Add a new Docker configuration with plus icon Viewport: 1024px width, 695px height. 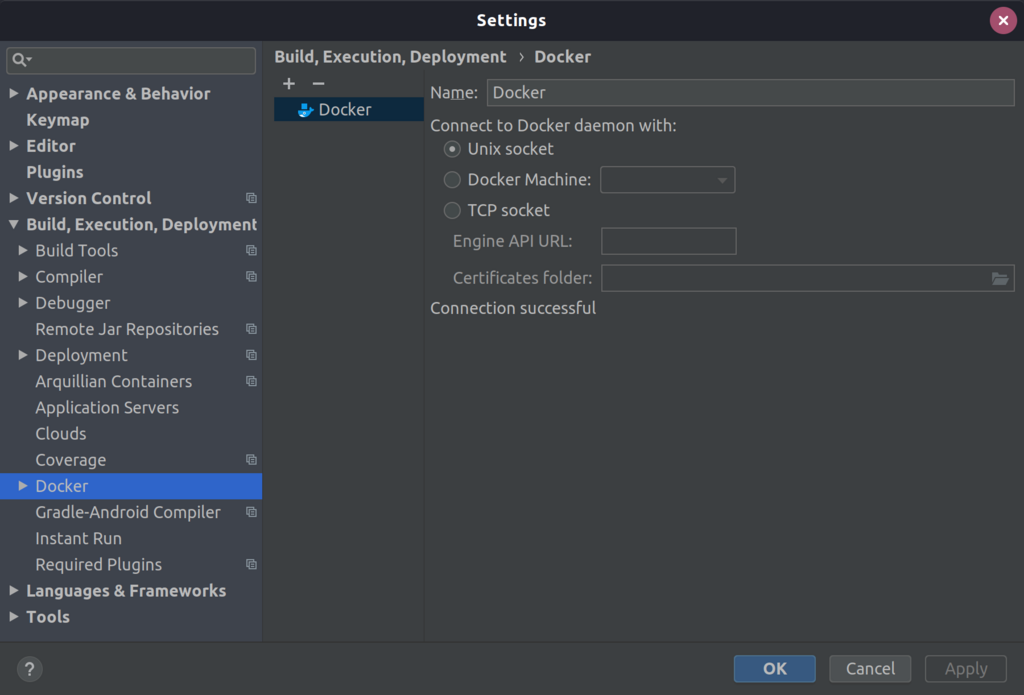pos(289,83)
